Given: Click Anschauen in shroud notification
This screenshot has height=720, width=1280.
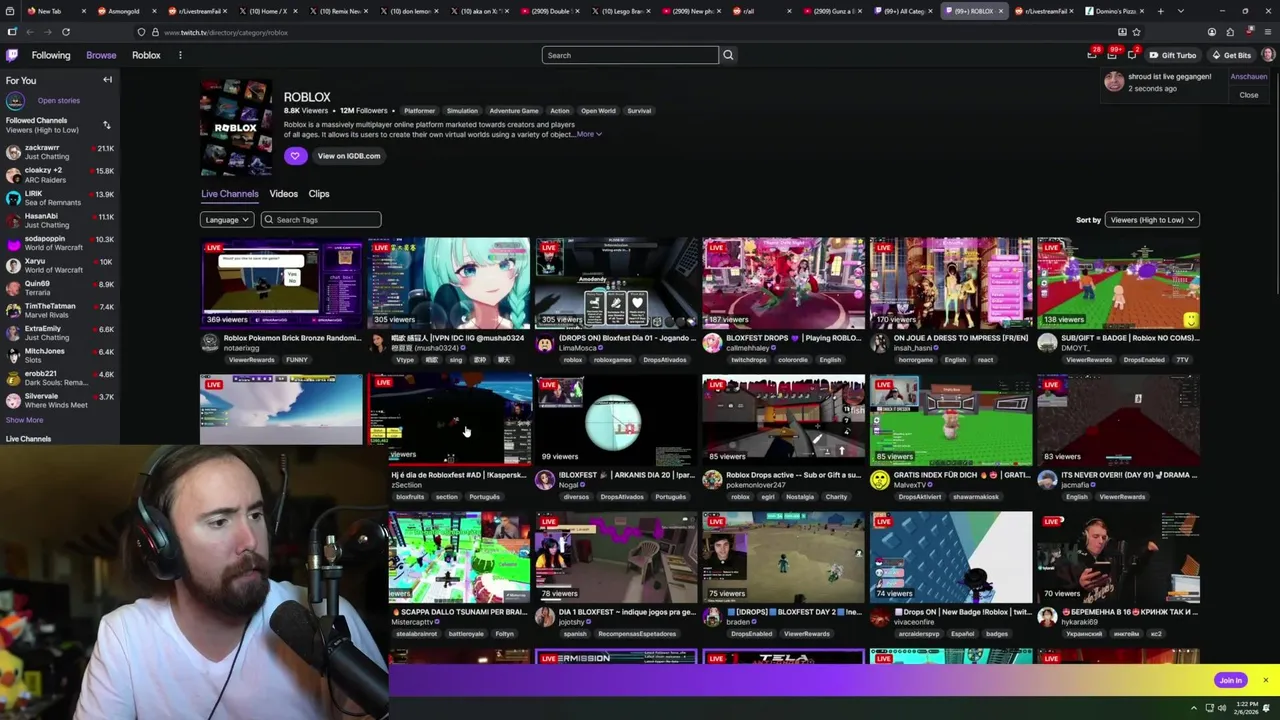Looking at the screenshot, I should click(1249, 77).
